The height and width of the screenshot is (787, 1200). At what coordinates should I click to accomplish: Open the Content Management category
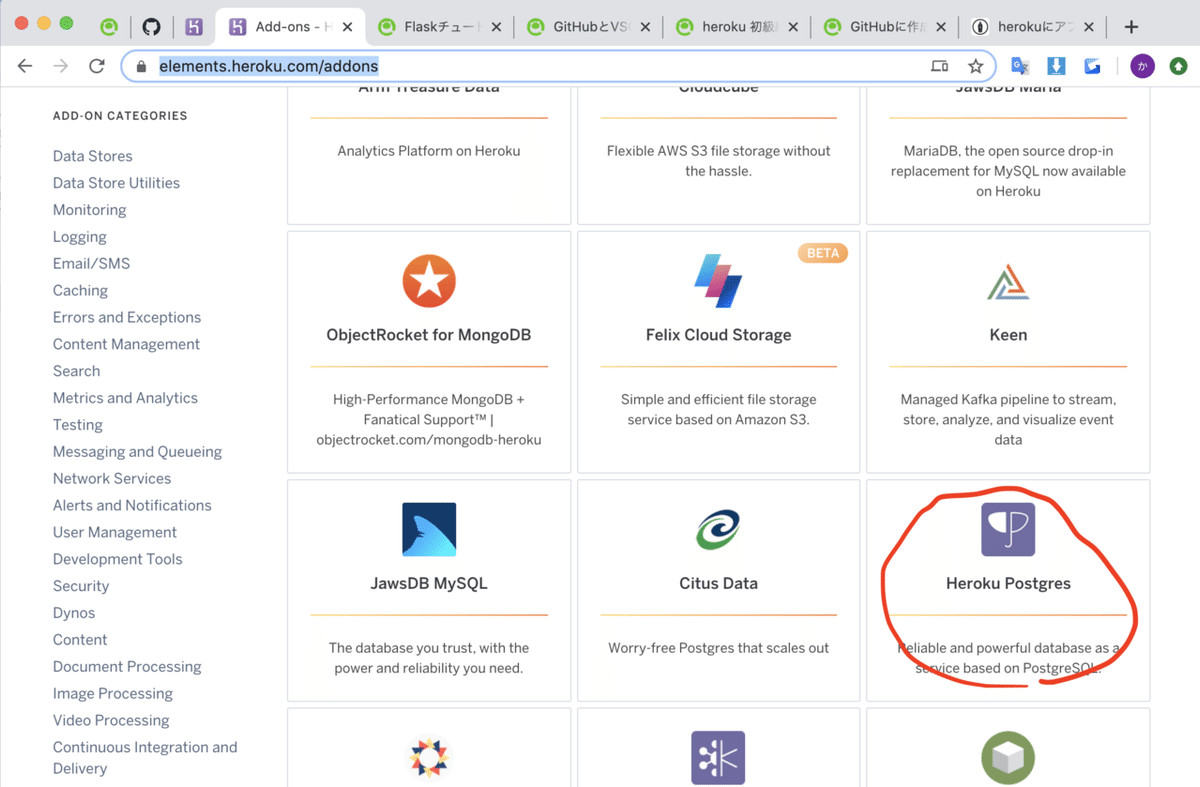(126, 344)
